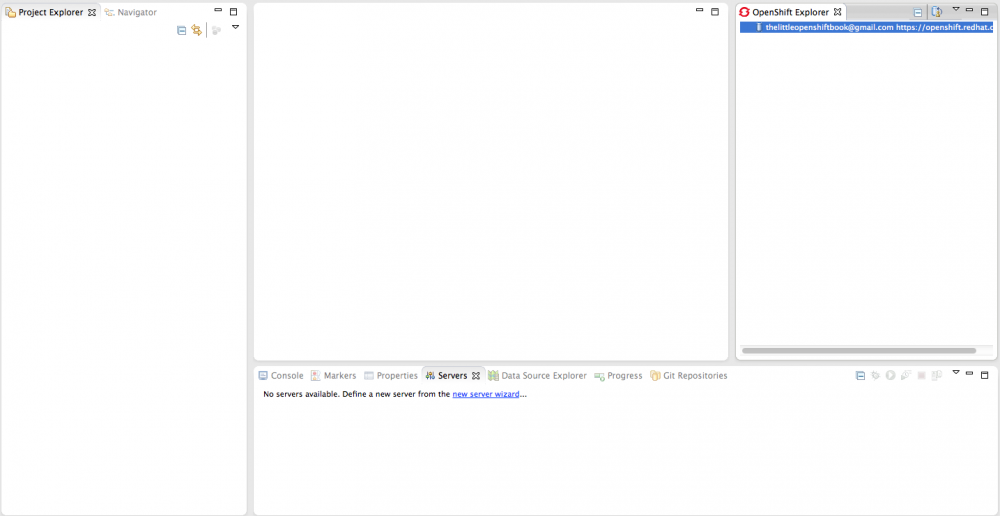Open the Servers view menu dropdown

[956, 372]
